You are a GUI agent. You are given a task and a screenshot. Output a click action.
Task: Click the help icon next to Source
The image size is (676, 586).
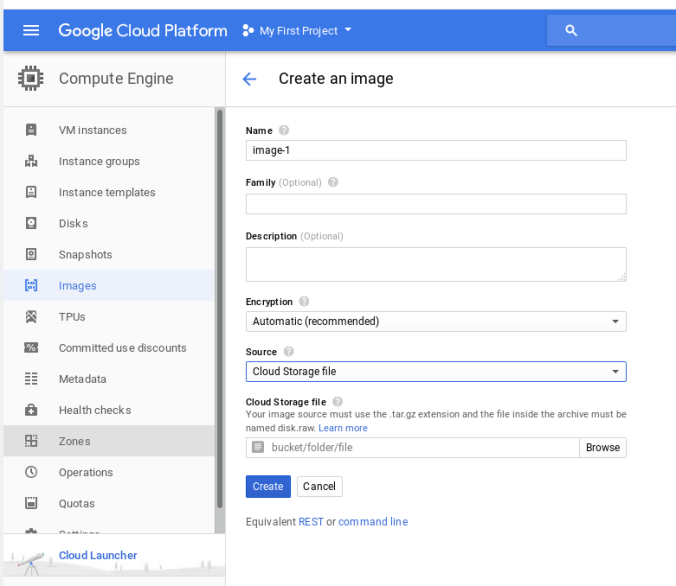pyautogui.click(x=289, y=352)
